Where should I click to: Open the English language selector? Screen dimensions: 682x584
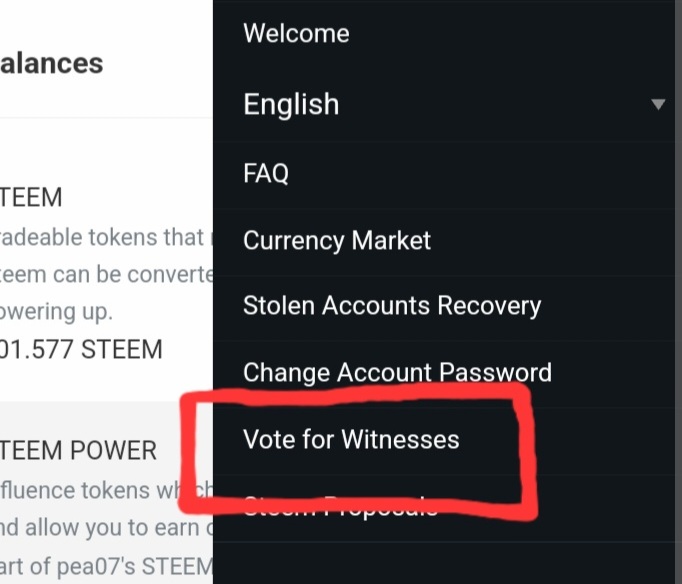coord(292,104)
